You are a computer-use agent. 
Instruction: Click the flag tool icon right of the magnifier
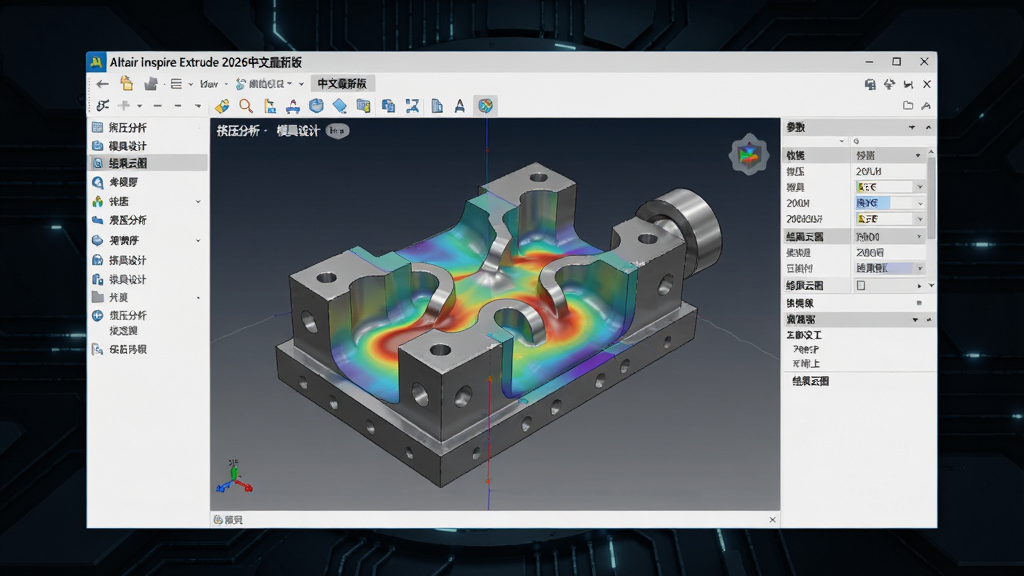click(270, 106)
